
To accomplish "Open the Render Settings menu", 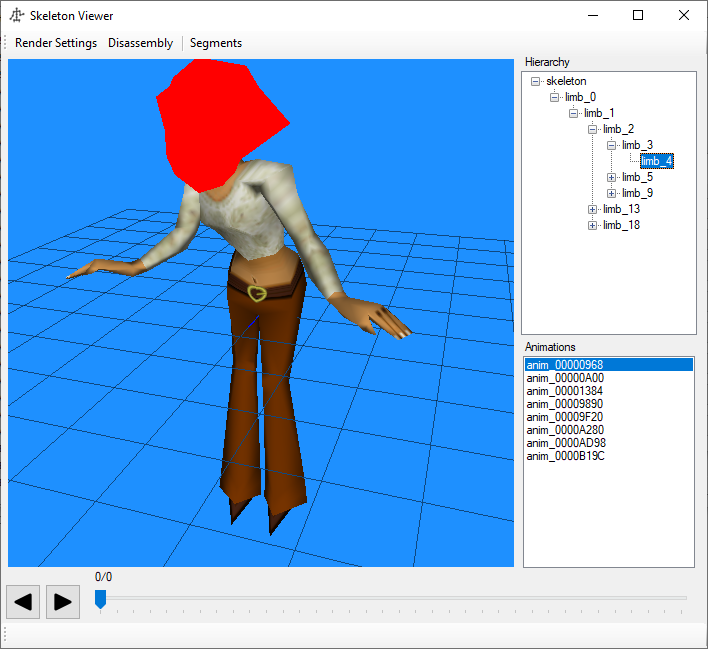I will click(56, 43).
